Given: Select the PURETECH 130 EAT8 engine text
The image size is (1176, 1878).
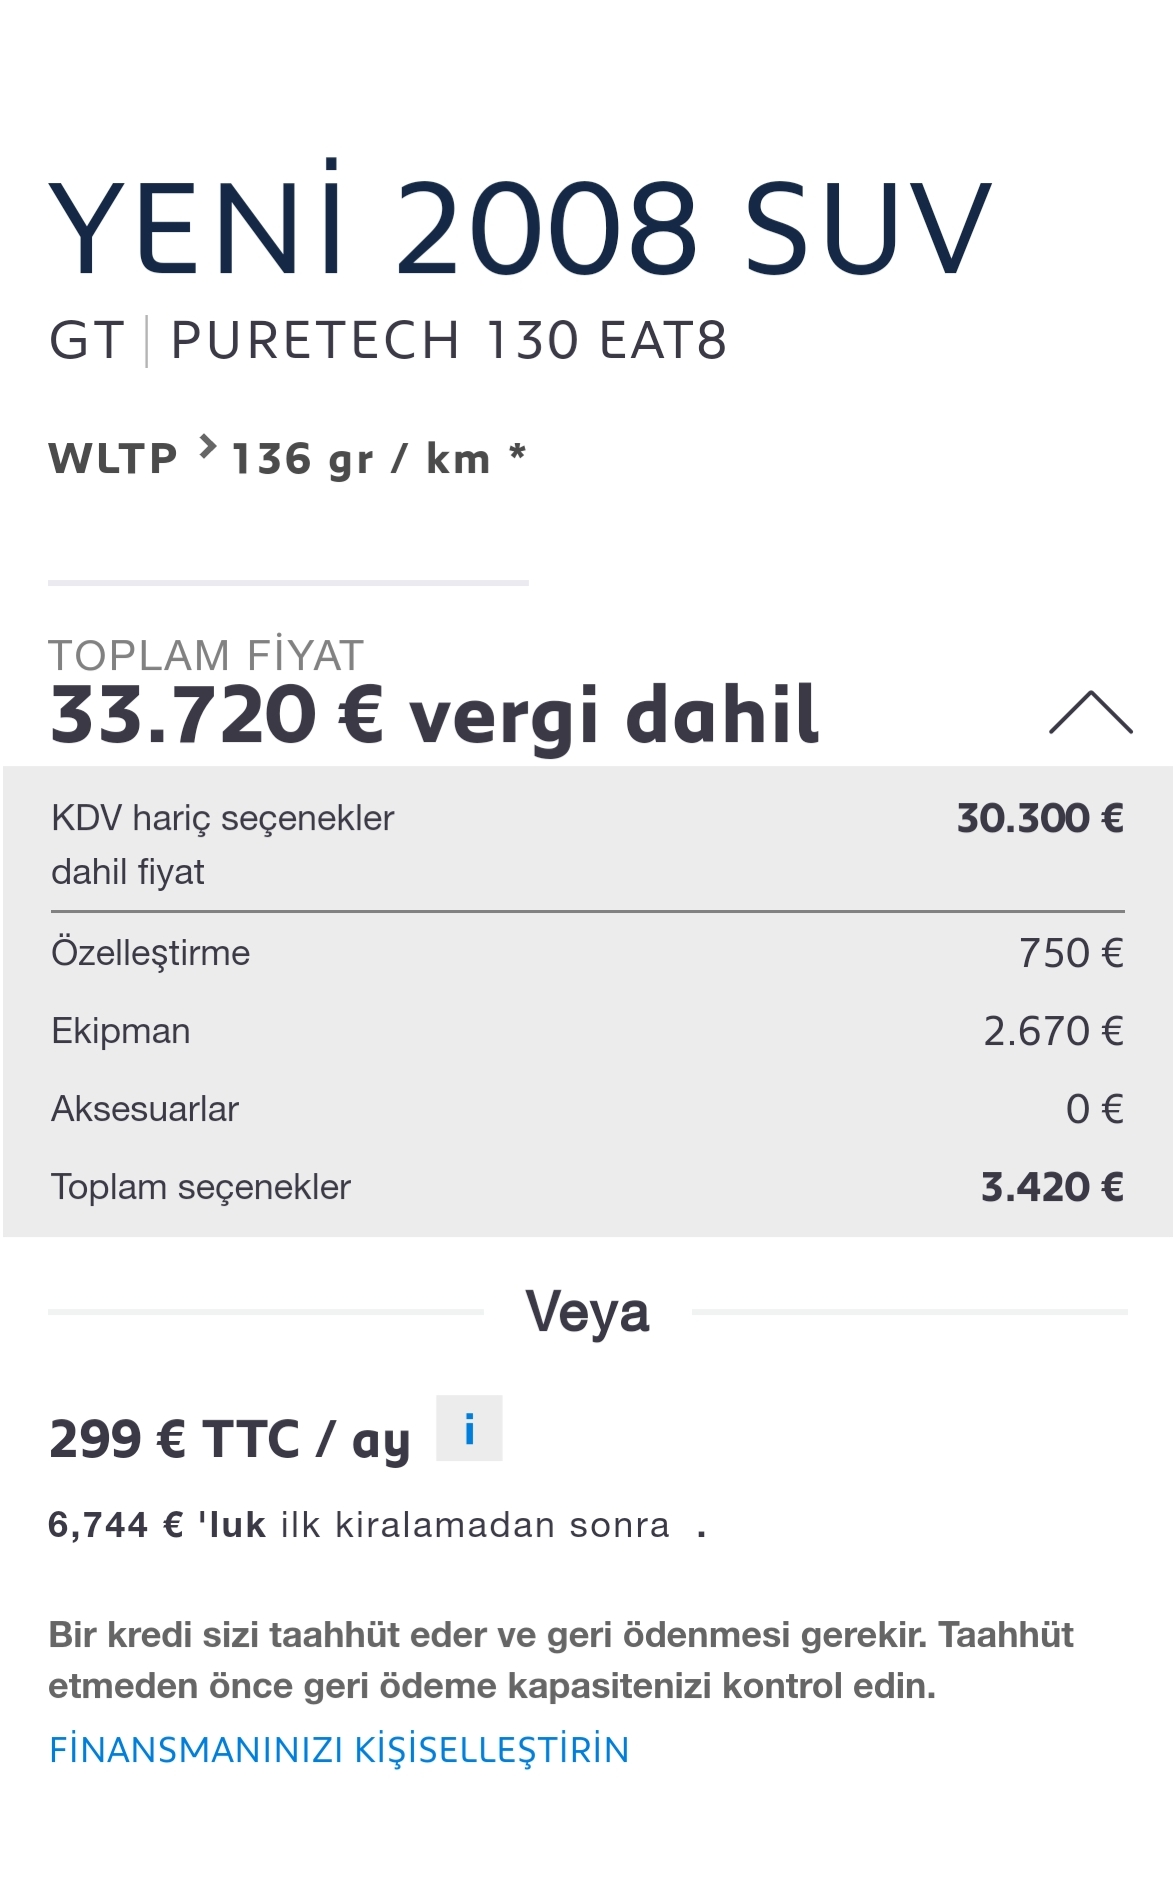Looking at the screenshot, I should (448, 340).
